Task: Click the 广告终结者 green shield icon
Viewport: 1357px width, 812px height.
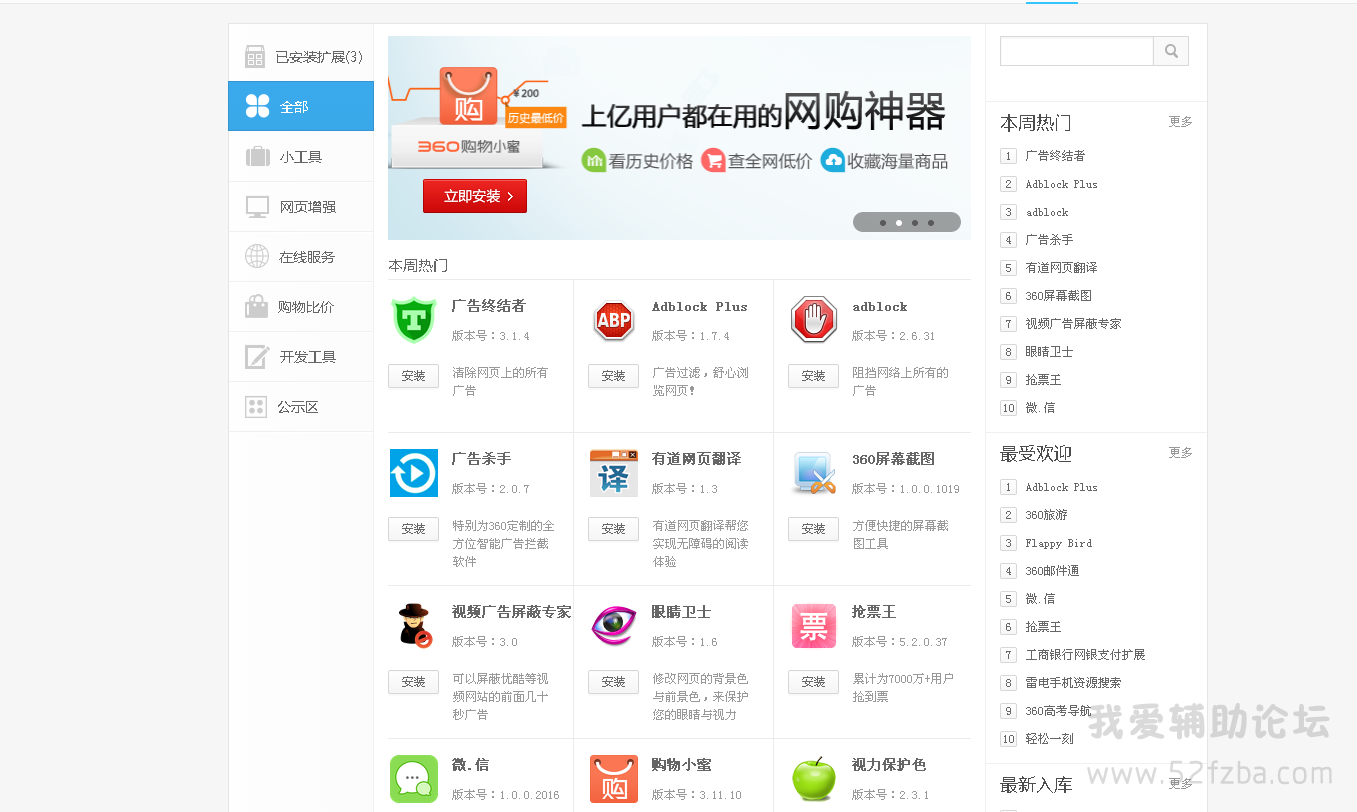Action: [414, 320]
